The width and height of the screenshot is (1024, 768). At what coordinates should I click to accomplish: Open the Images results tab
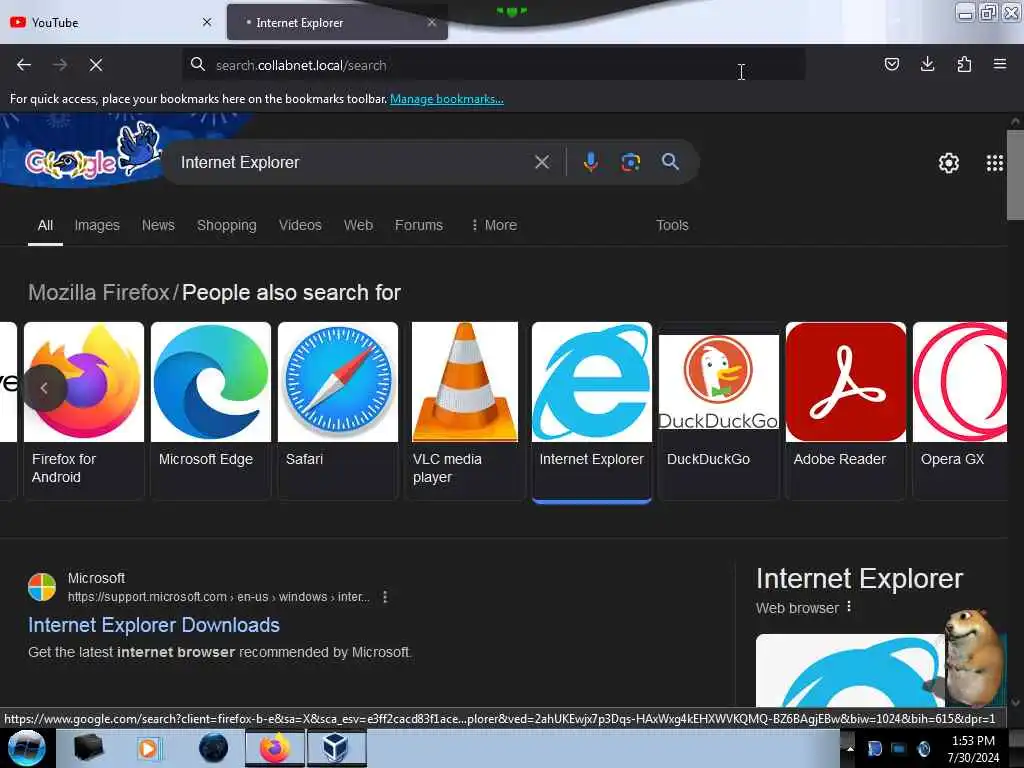click(97, 225)
